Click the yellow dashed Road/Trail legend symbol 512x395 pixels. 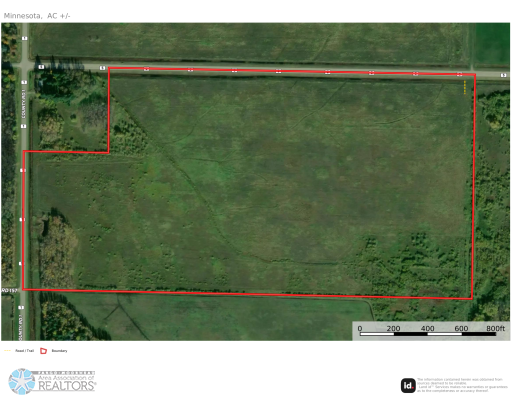[x=7, y=351]
